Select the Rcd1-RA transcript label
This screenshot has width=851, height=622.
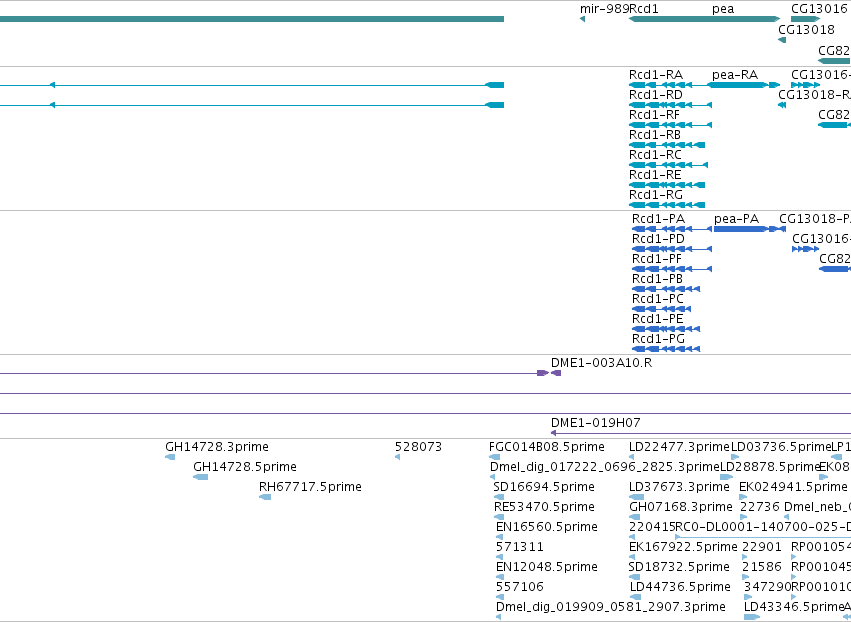click(656, 75)
